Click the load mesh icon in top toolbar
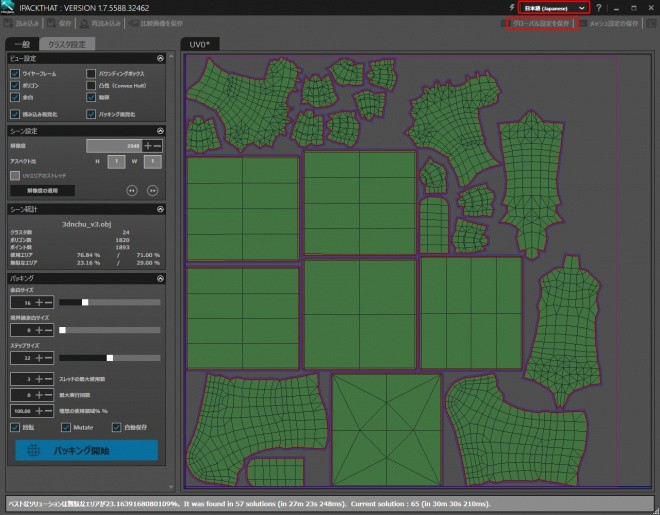 [8, 24]
